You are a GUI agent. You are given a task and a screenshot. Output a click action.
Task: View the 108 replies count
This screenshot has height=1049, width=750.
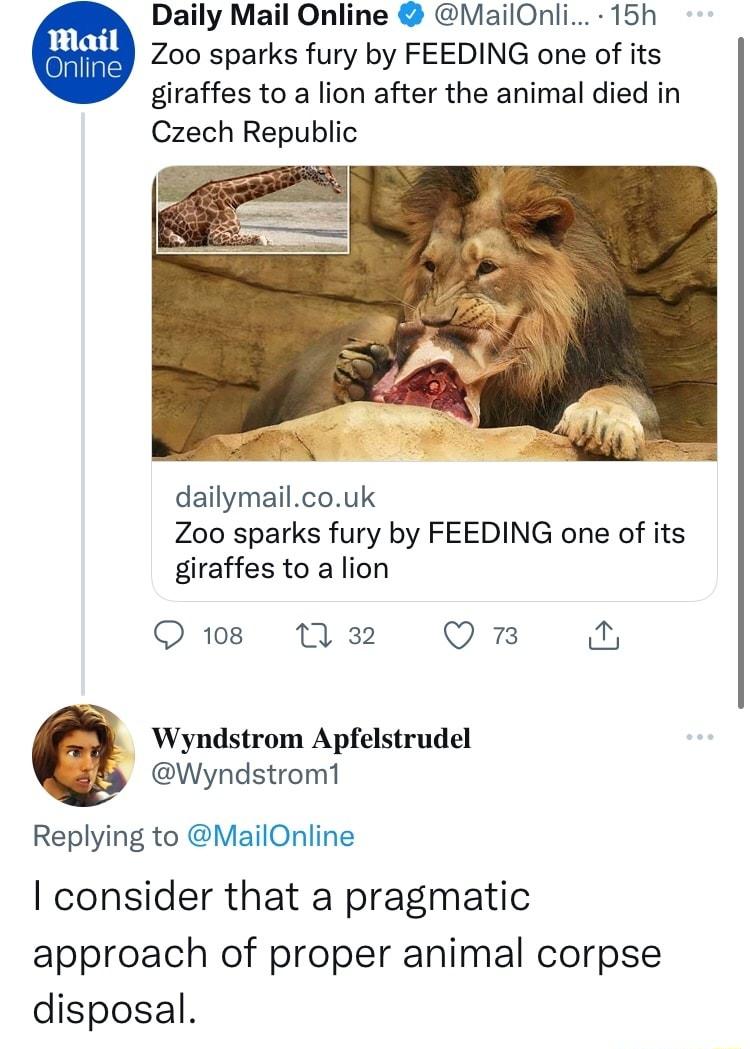pos(227,635)
